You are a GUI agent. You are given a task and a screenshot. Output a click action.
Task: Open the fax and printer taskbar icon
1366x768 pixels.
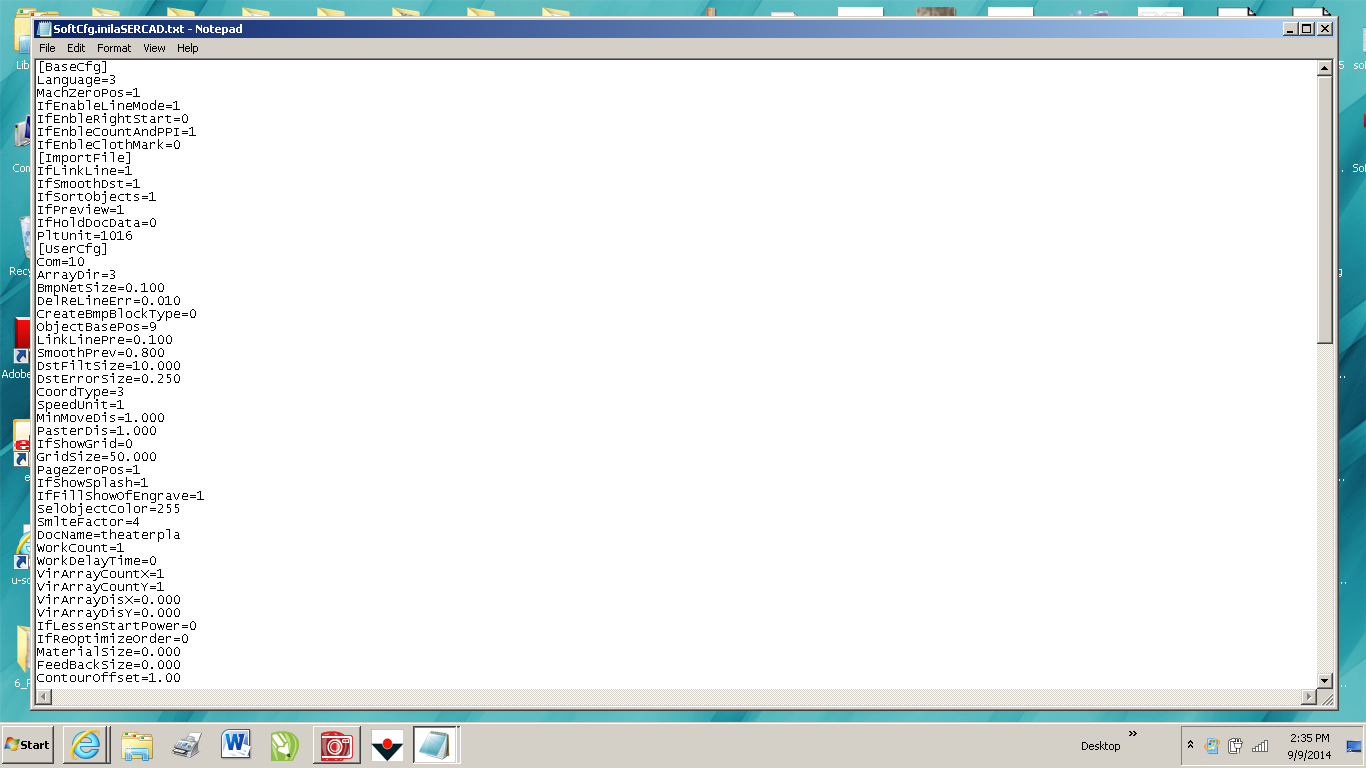187,745
